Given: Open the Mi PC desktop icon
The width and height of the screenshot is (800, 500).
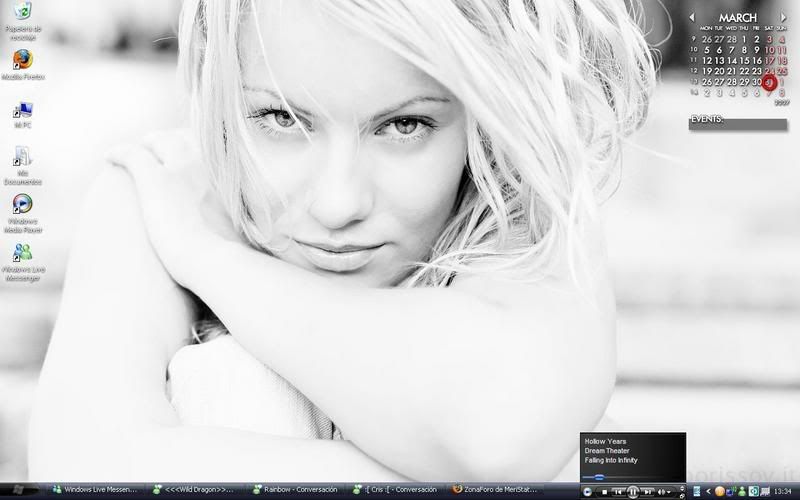Looking at the screenshot, I should tap(22, 109).
